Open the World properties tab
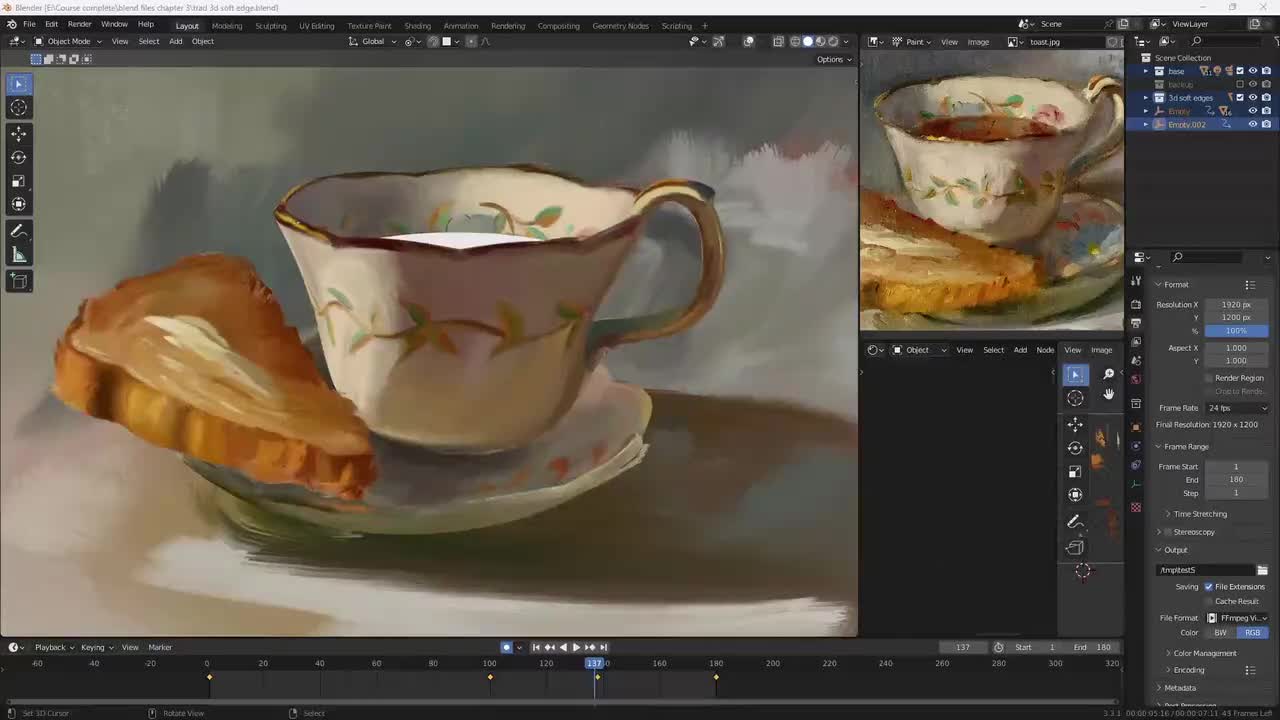This screenshot has width=1280, height=720. pyautogui.click(x=1135, y=379)
